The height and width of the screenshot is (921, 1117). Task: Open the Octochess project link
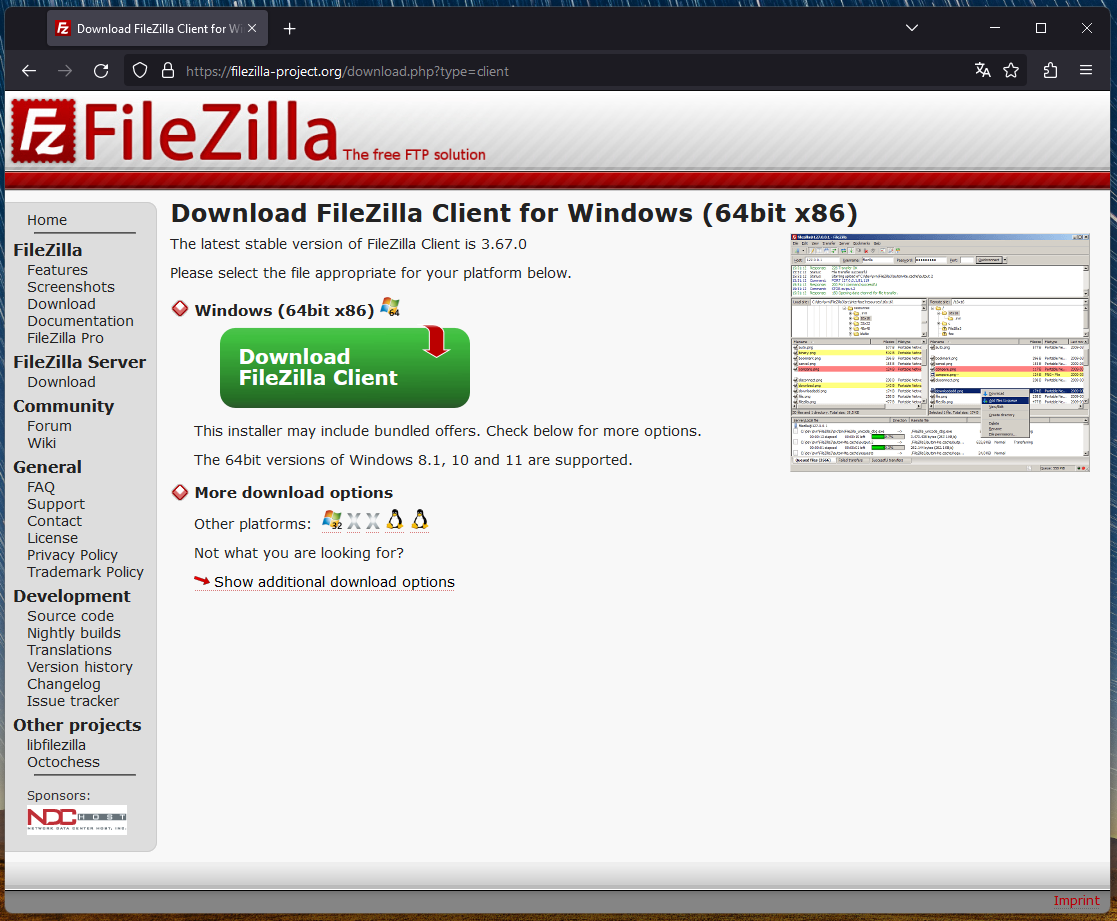tap(63, 762)
